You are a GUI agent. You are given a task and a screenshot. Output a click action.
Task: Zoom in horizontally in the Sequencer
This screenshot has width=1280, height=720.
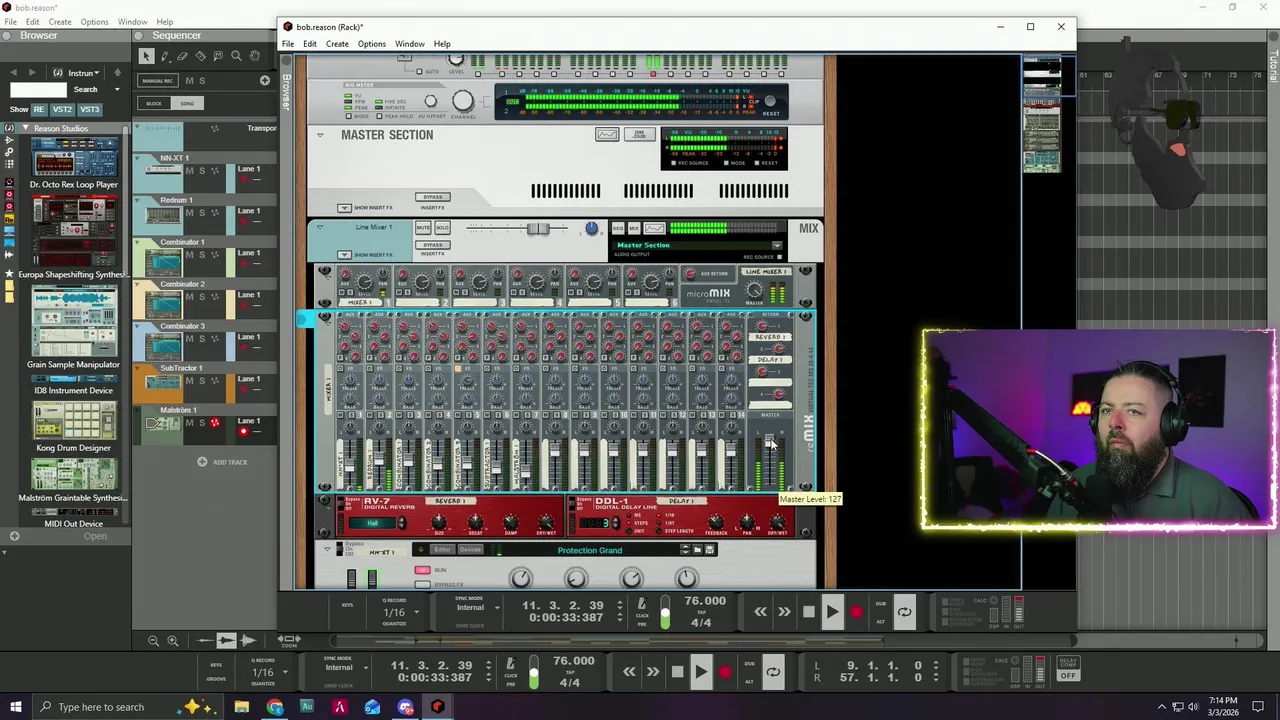click(173, 640)
